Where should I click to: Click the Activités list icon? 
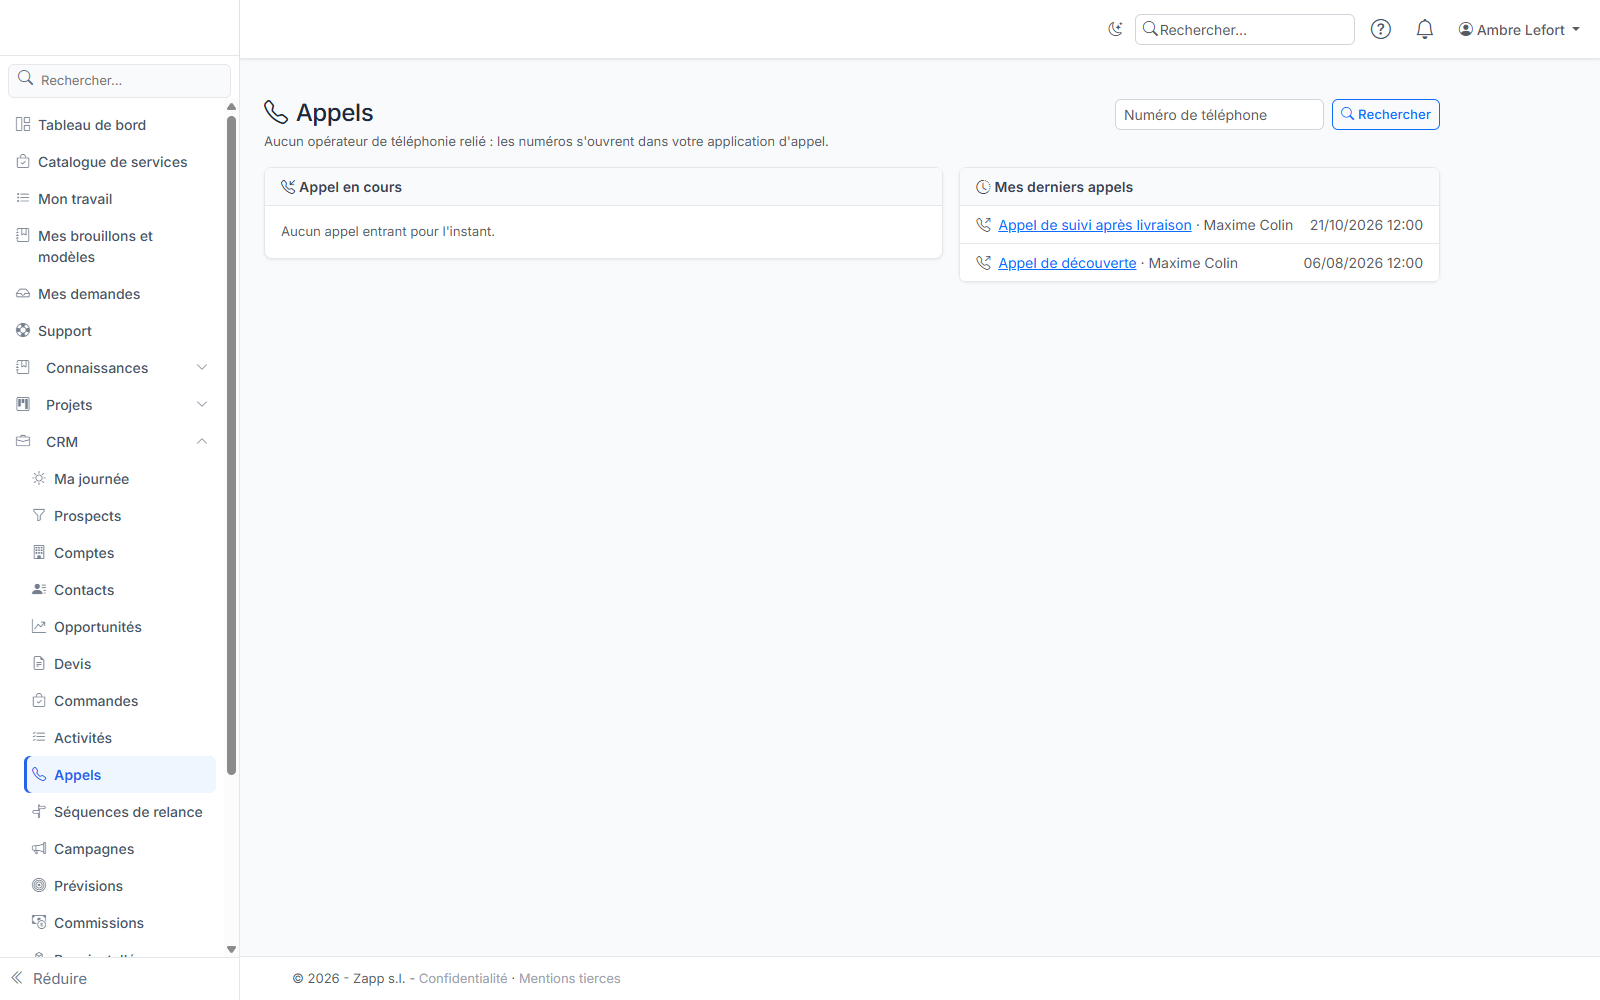39,738
